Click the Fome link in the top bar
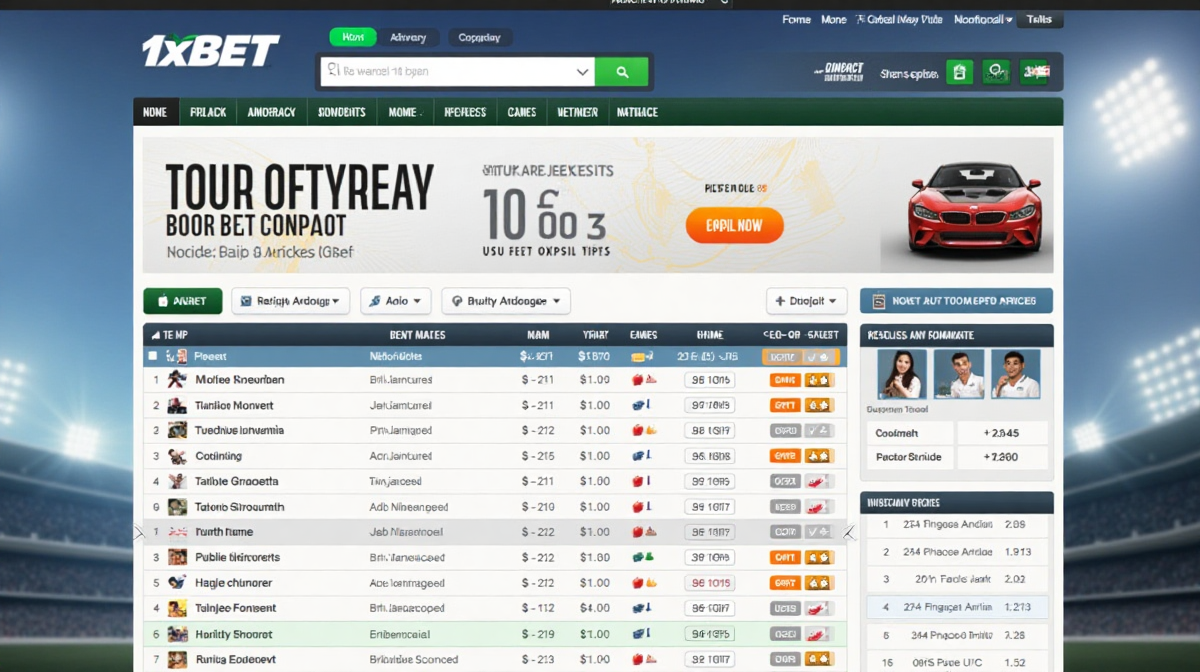 pos(796,19)
